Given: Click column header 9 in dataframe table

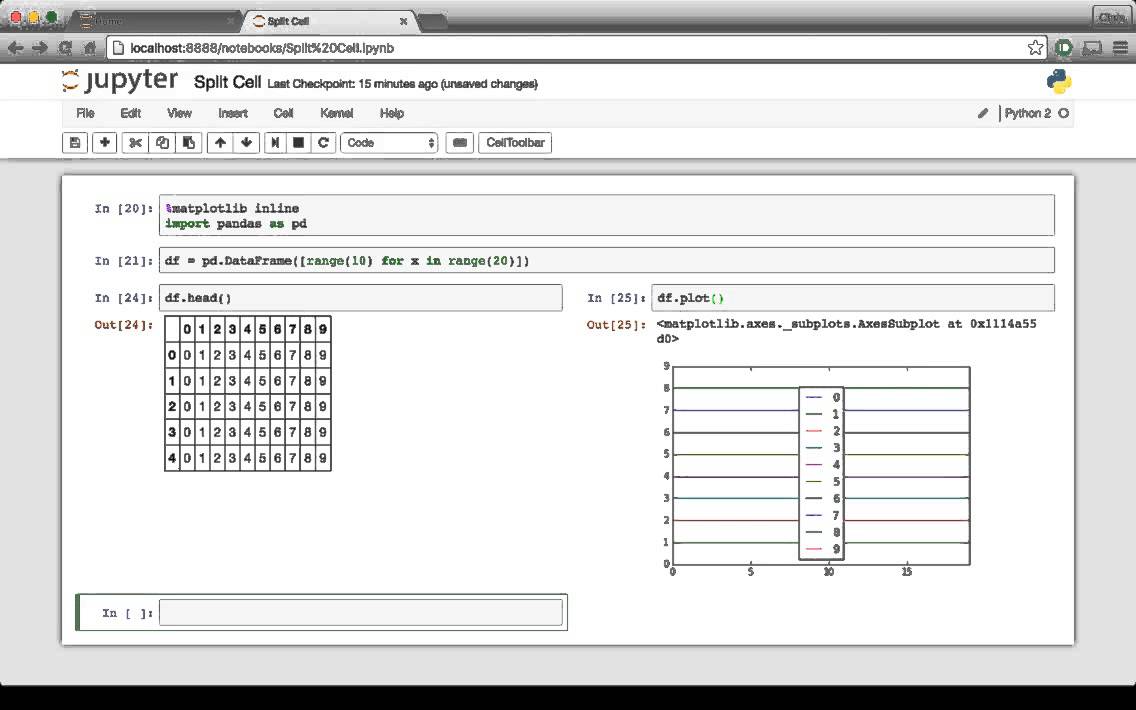Looking at the screenshot, I should coord(323,329).
